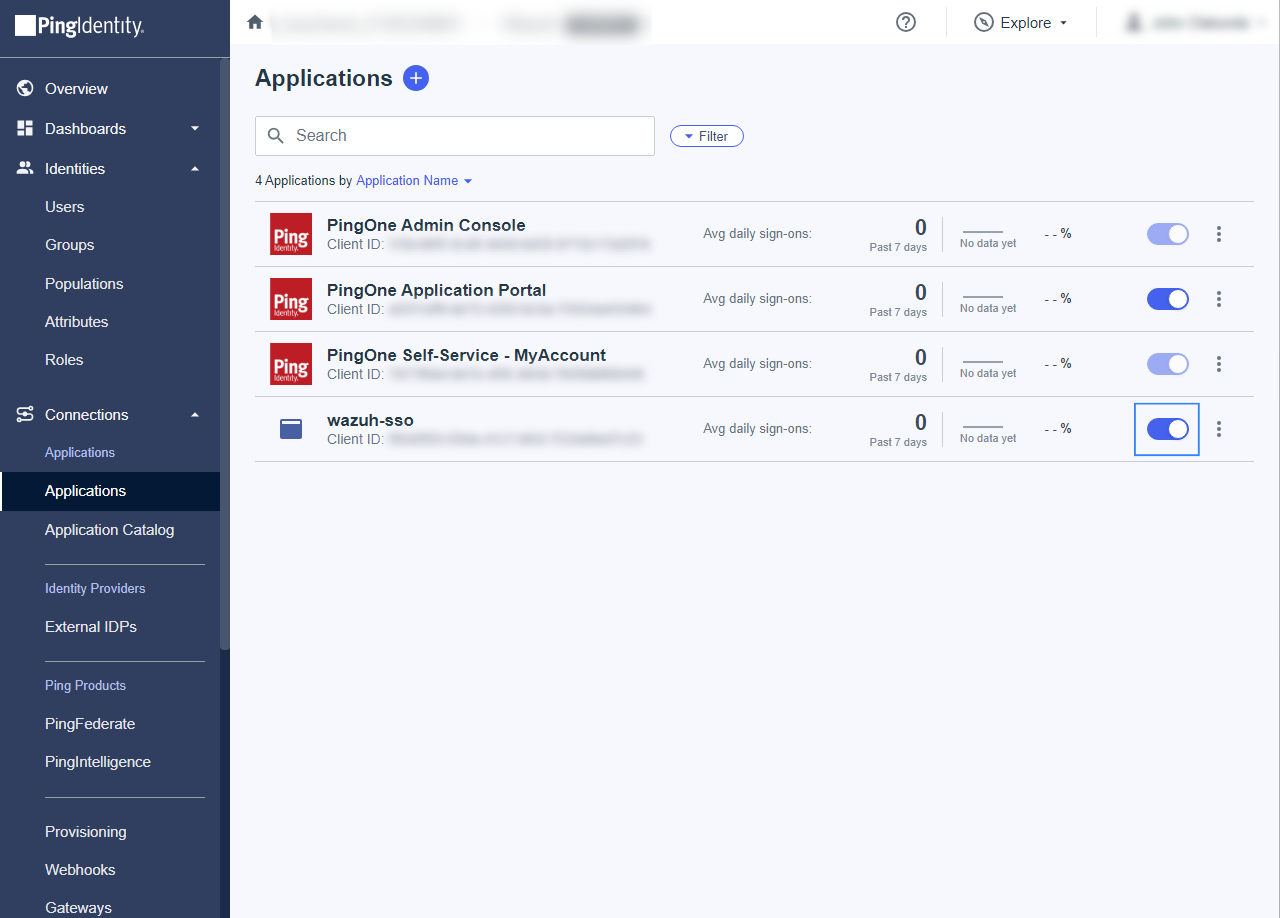This screenshot has width=1280, height=918.
Task: Click the wazuh-sso application icon
Action: click(x=291, y=429)
